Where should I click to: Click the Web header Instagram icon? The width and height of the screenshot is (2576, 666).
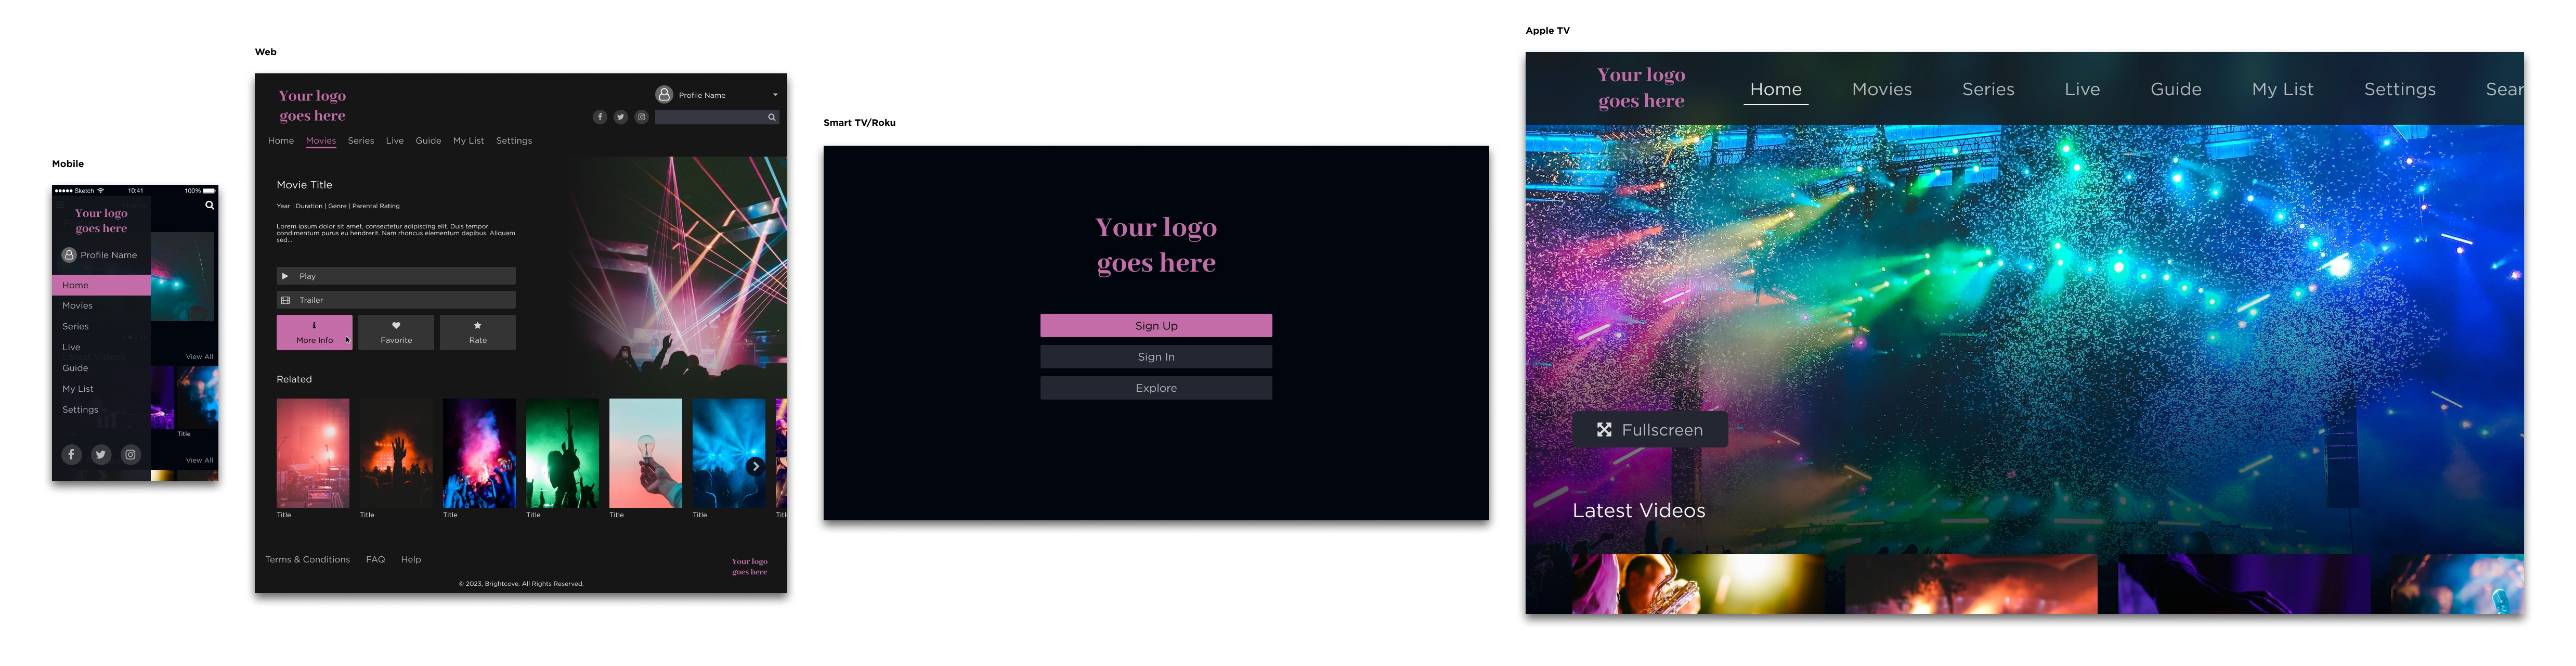pos(642,117)
